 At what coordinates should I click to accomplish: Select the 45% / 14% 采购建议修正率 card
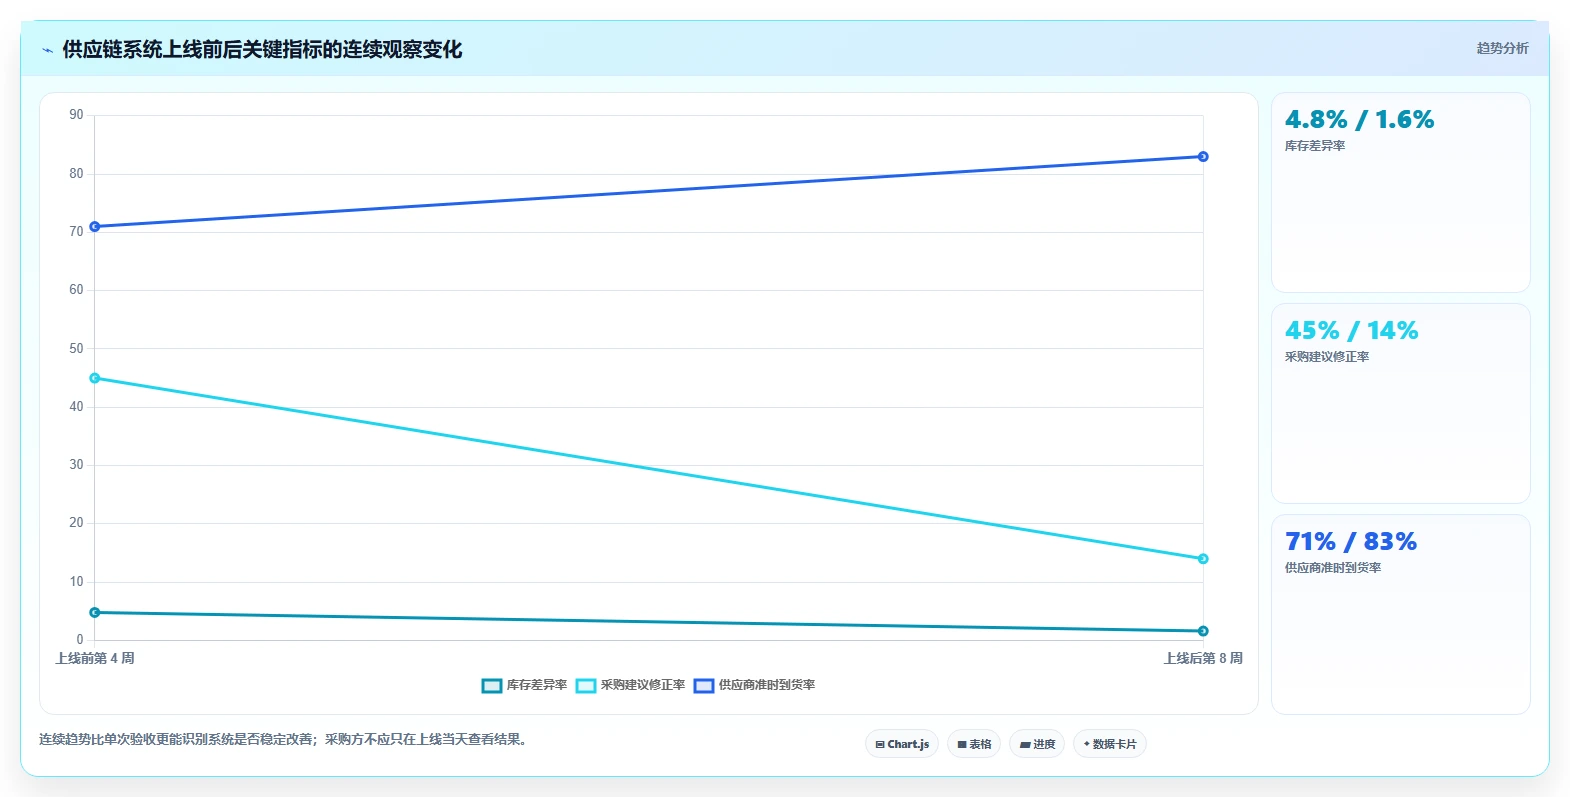click(1400, 404)
